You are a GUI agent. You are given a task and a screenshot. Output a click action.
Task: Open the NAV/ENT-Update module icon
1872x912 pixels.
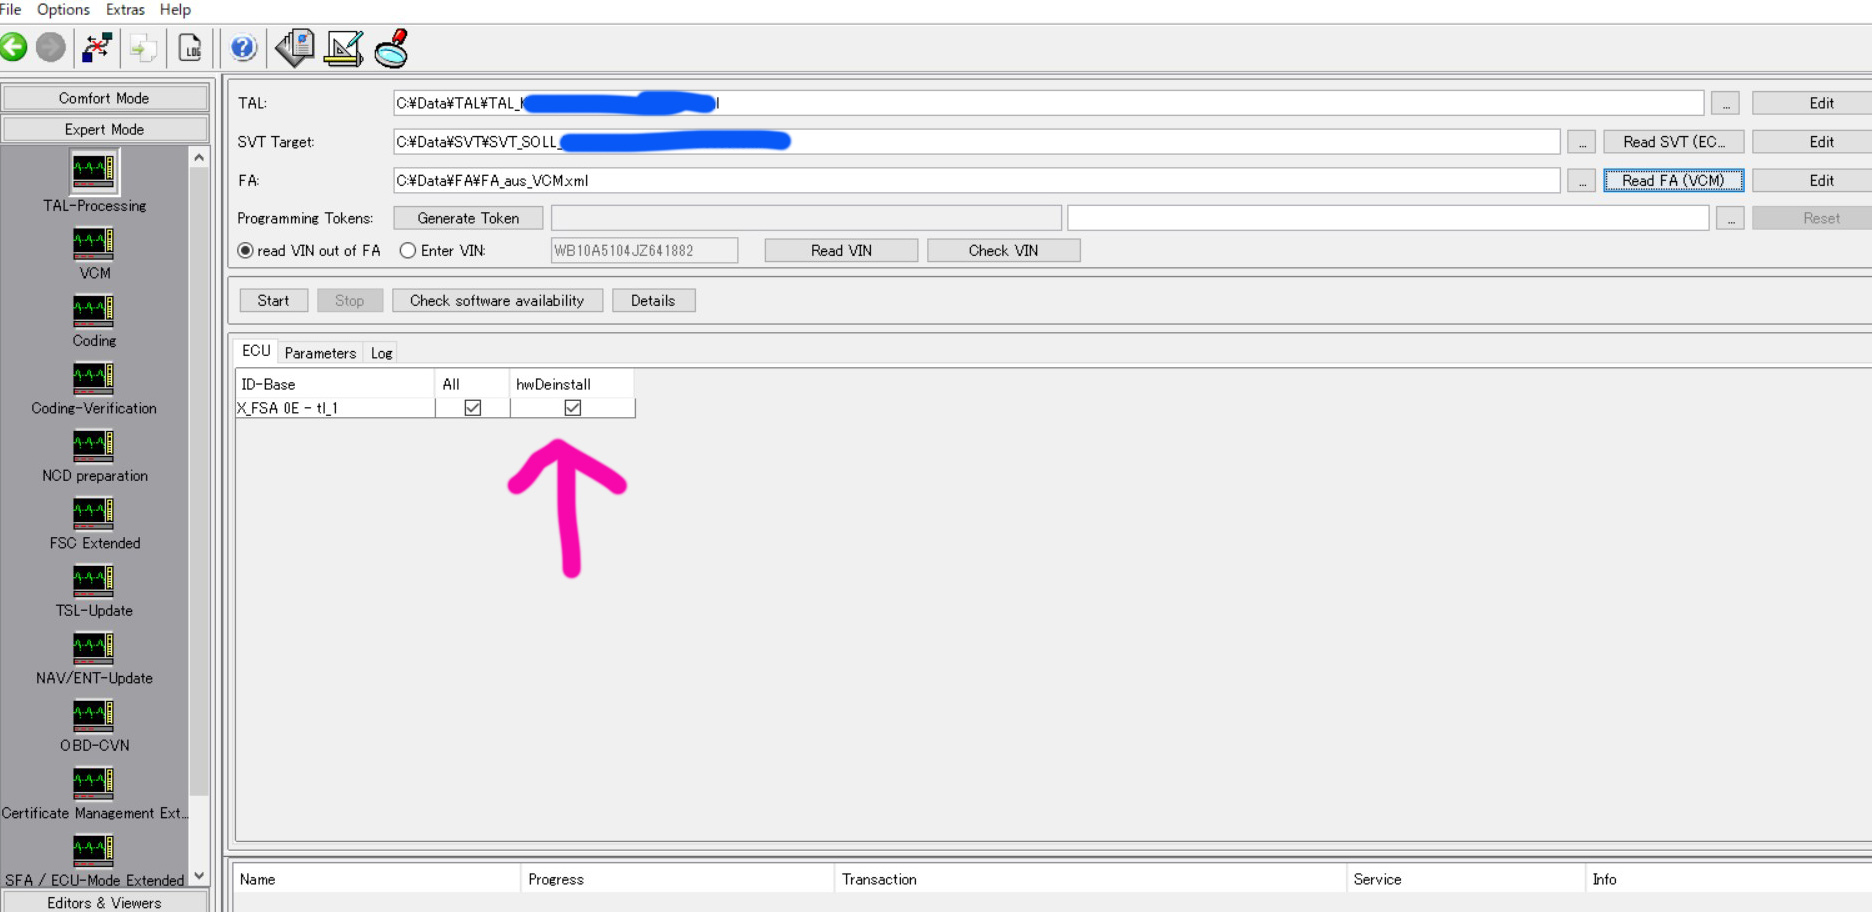click(x=93, y=648)
